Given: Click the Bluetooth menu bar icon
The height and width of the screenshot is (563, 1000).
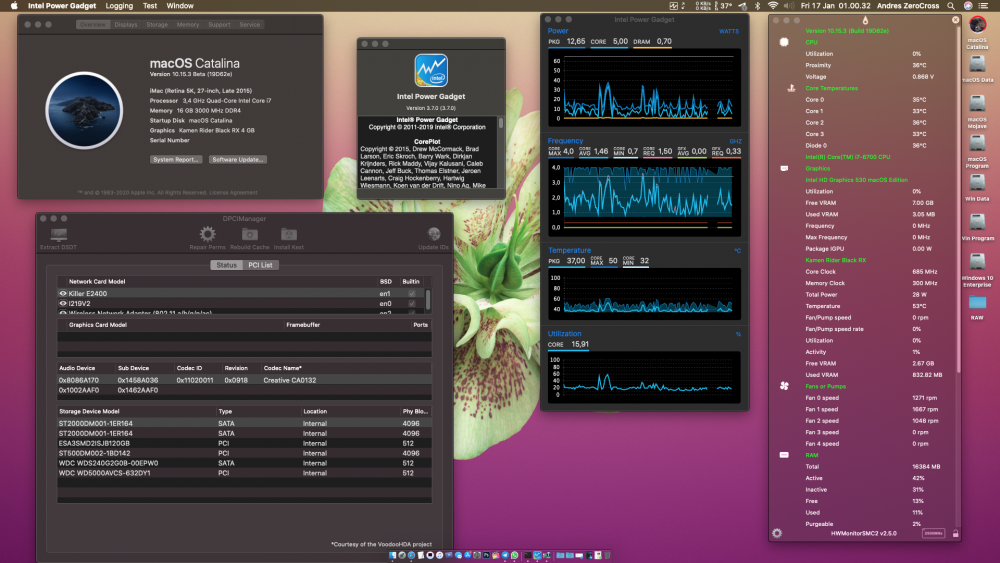Looking at the screenshot, I should 758,6.
